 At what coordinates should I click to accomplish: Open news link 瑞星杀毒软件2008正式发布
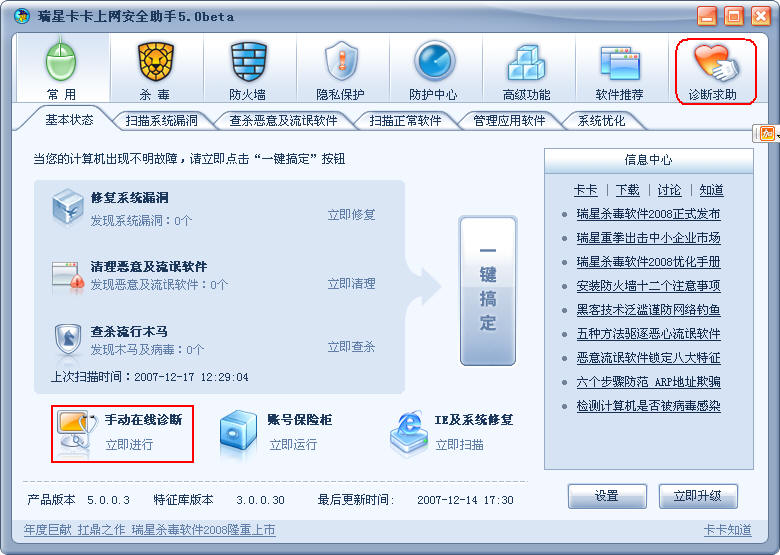point(648,214)
